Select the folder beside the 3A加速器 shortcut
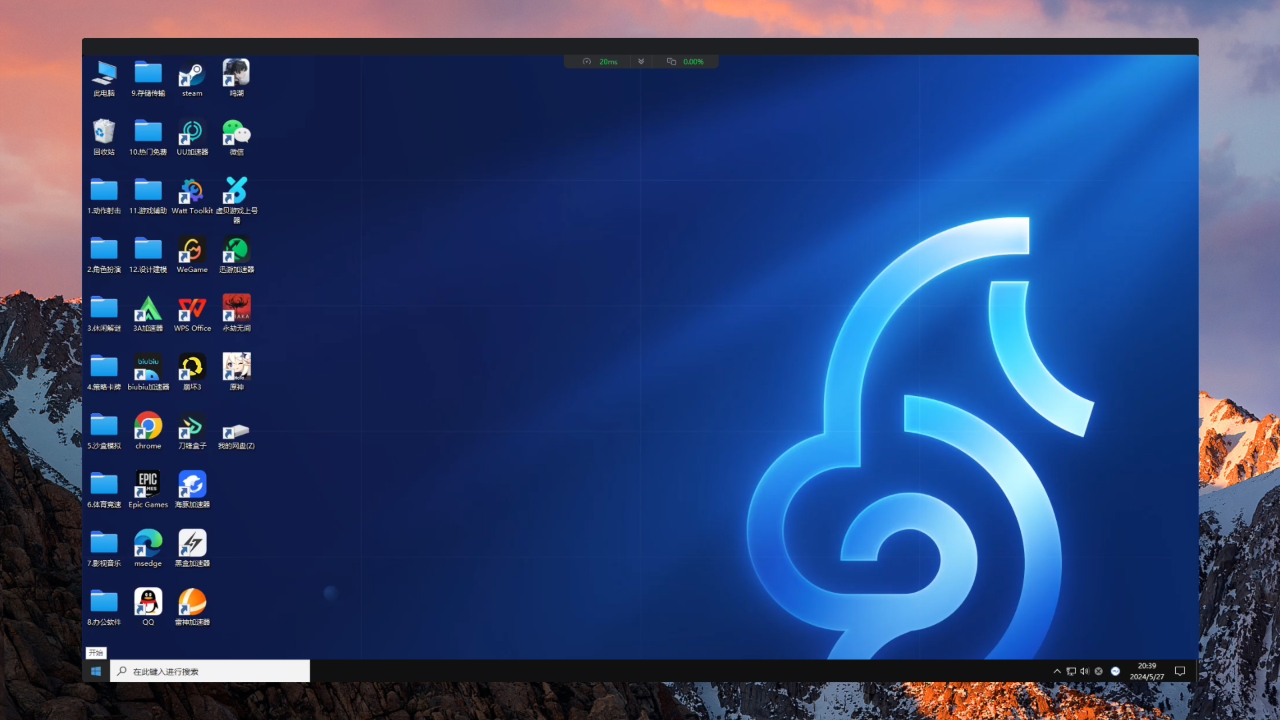Screen dimensions: 1280x720 tap(104, 314)
